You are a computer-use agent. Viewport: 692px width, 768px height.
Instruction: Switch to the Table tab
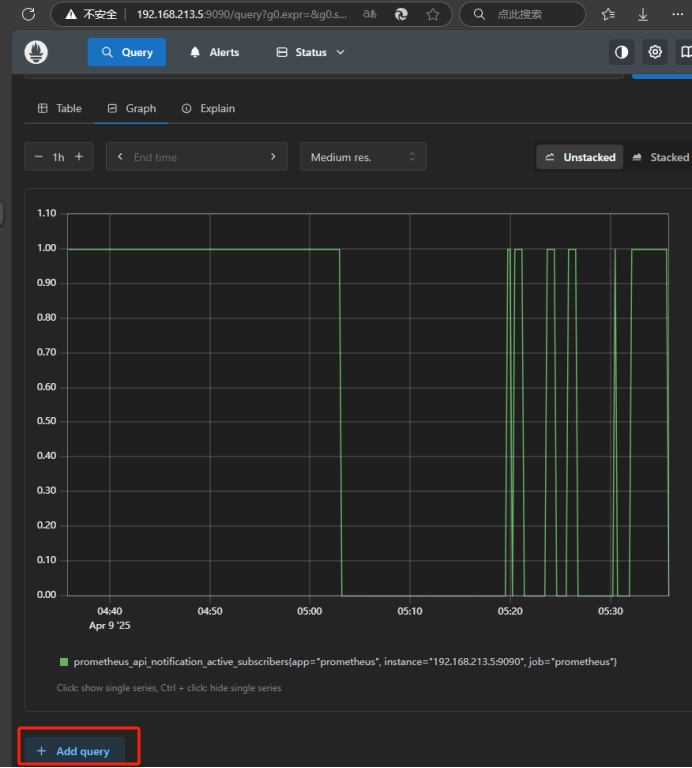pyautogui.click(x=59, y=108)
